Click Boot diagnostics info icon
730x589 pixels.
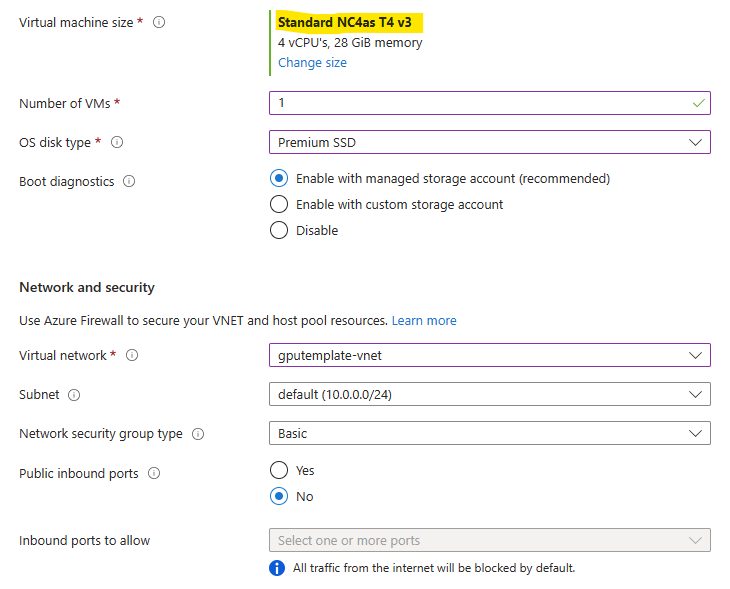click(129, 181)
